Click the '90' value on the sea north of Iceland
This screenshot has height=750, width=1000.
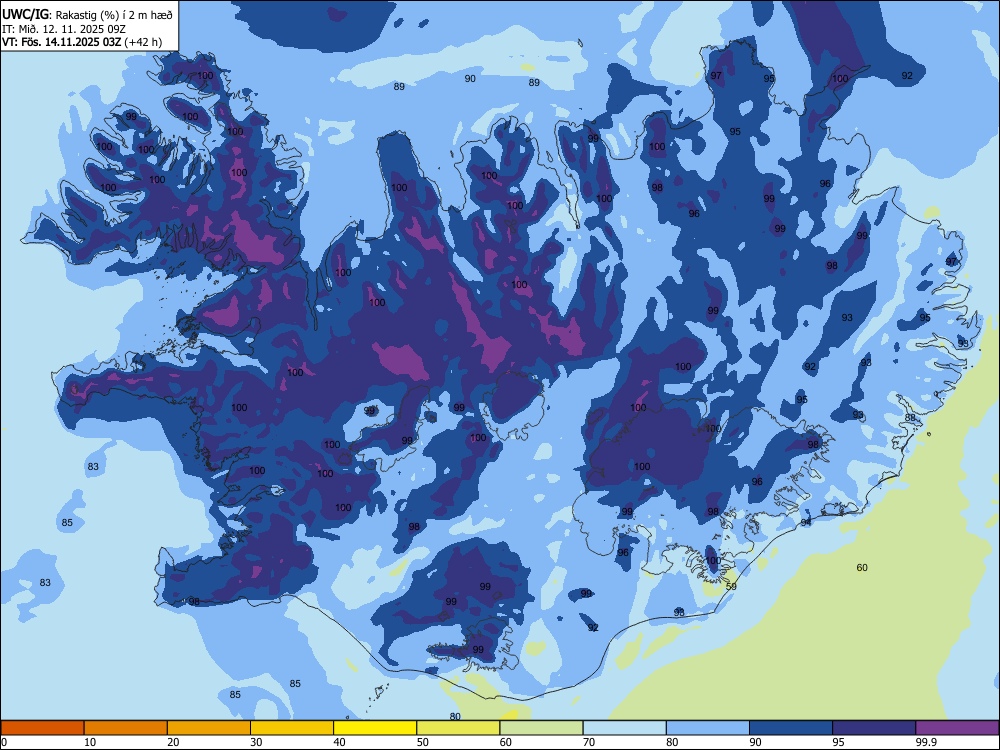(470, 78)
